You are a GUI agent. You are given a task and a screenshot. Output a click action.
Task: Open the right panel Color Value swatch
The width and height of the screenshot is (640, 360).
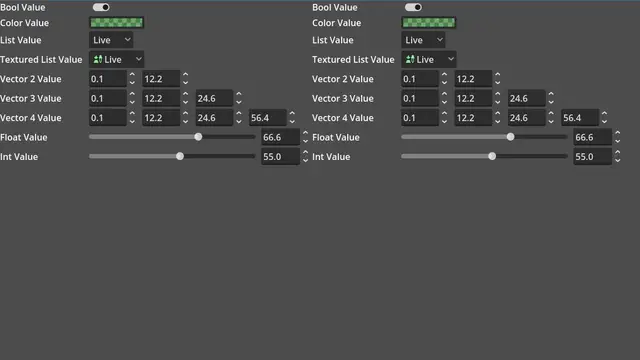(429, 23)
